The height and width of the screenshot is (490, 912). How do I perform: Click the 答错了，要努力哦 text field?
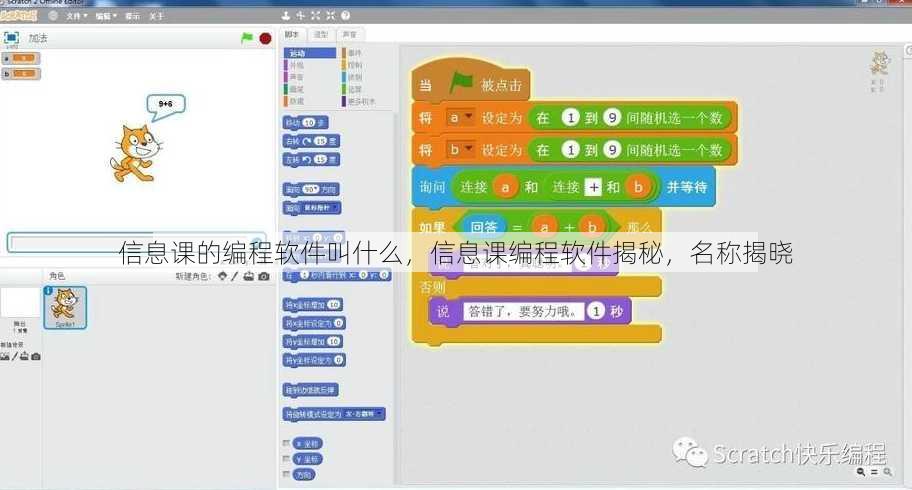coord(522,311)
